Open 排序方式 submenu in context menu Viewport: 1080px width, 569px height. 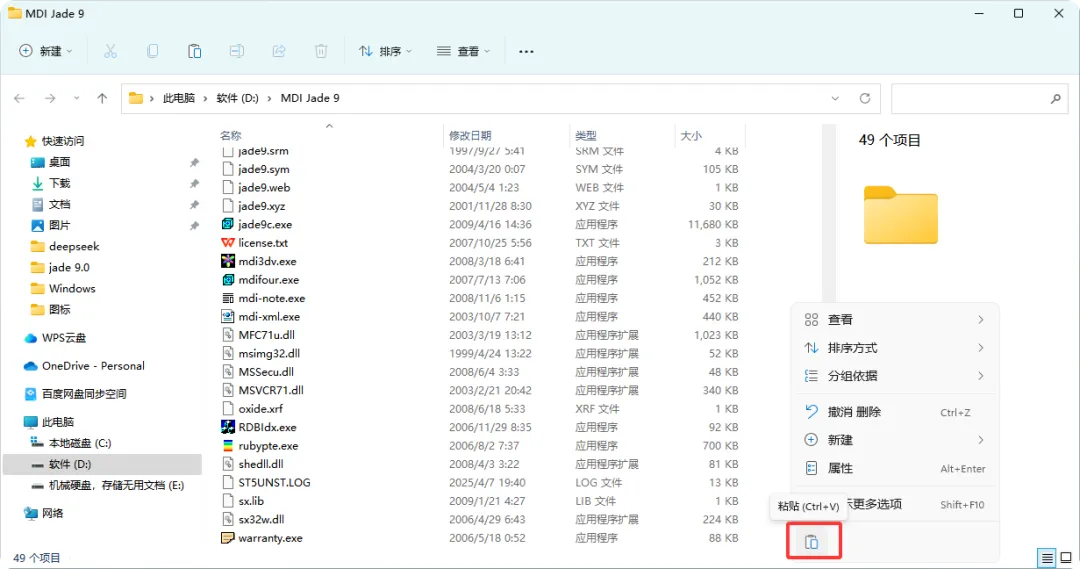pyautogui.click(x=895, y=348)
